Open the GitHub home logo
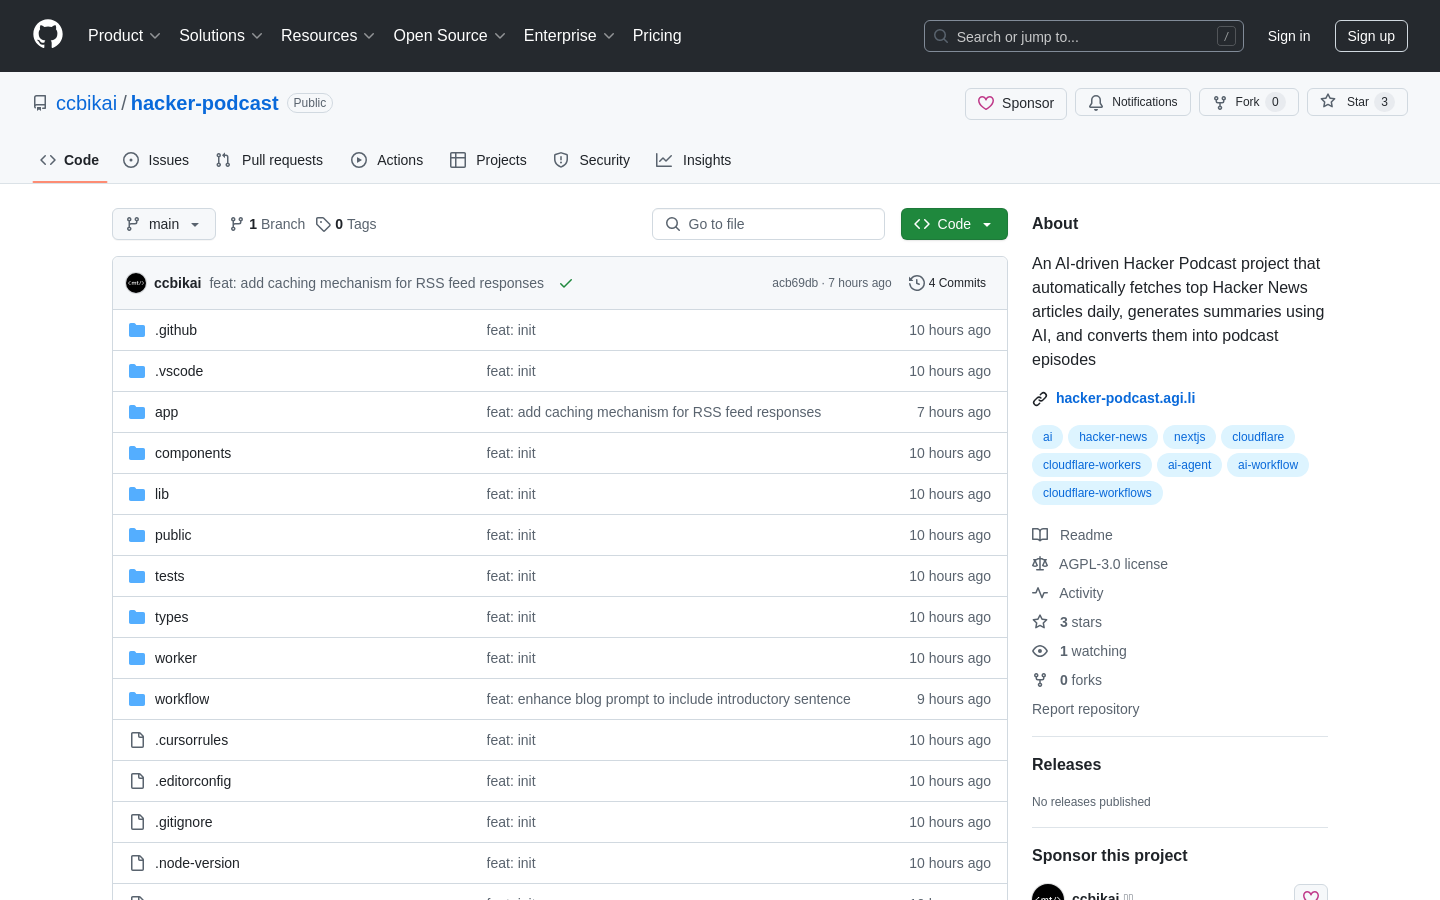1440x900 pixels. click(x=48, y=35)
